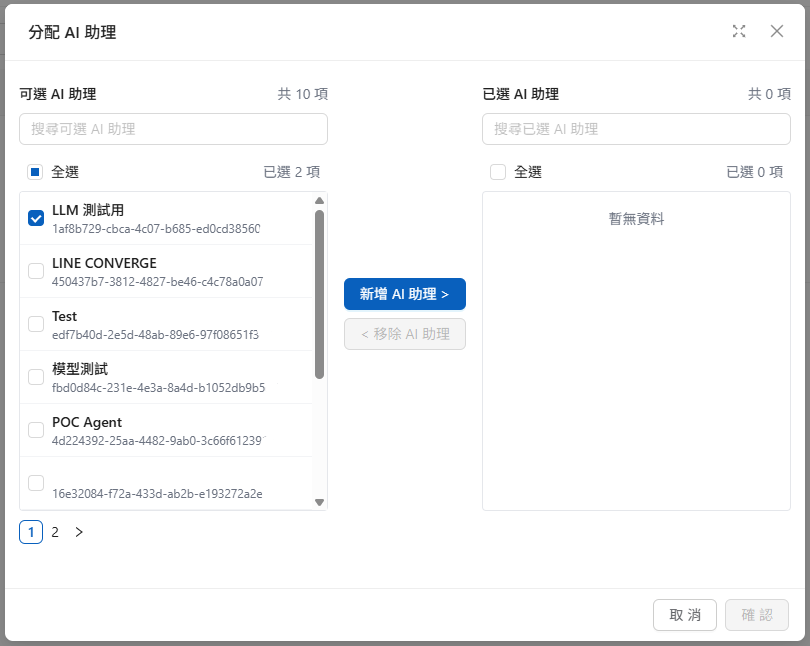Go to page 2 of assistants list
The width and height of the screenshot is (810, 646).
(55, 532)
